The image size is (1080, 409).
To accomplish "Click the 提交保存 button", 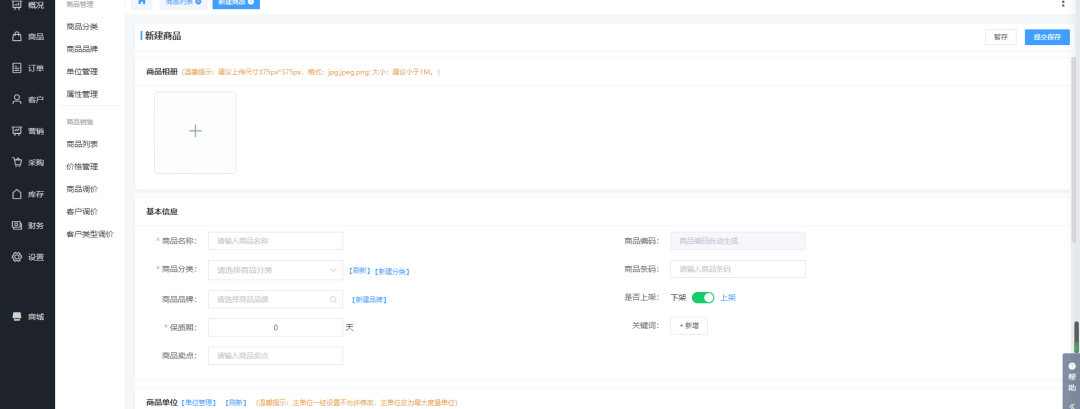I will (1047, 37).
